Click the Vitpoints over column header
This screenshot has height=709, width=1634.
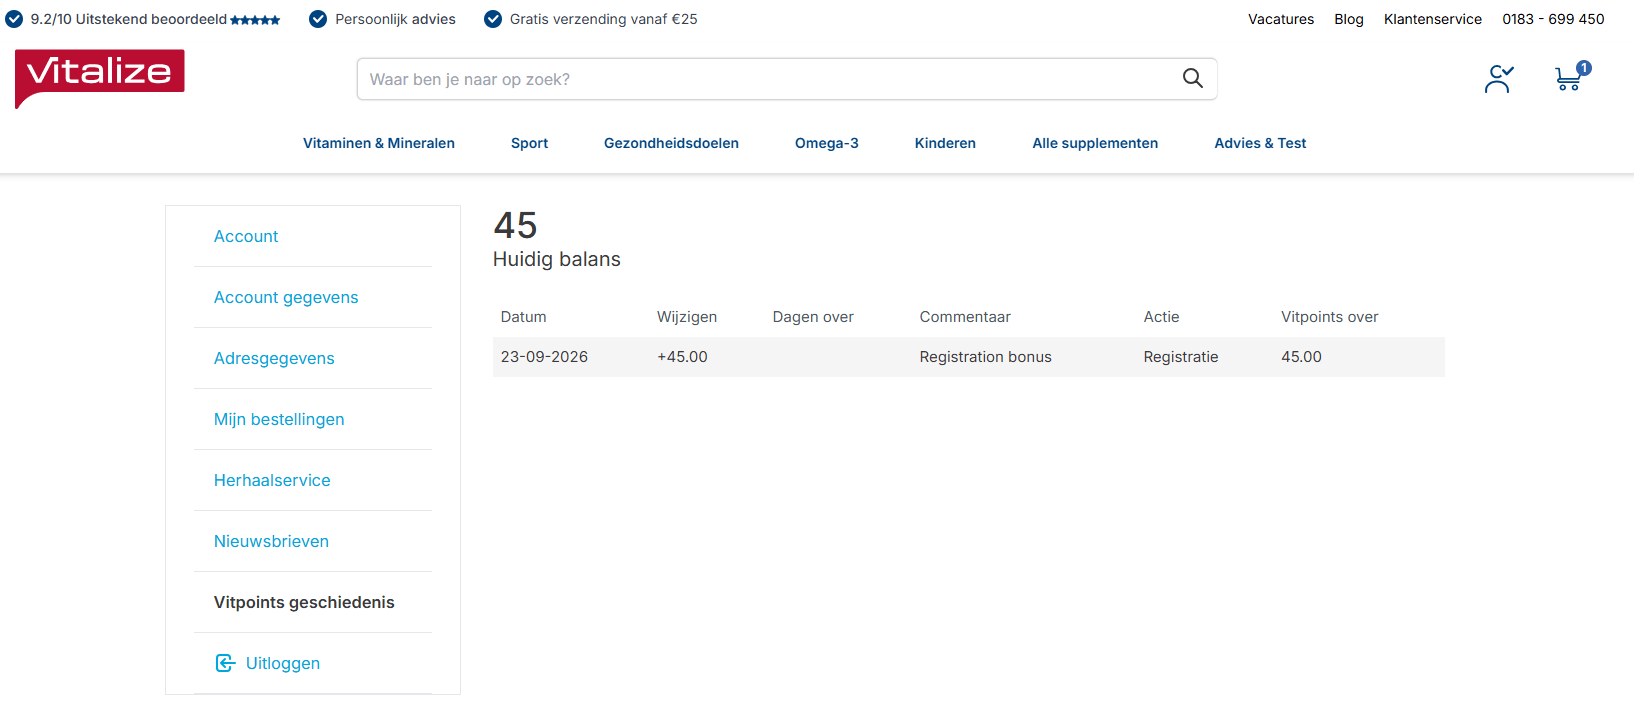(1329, 317)
